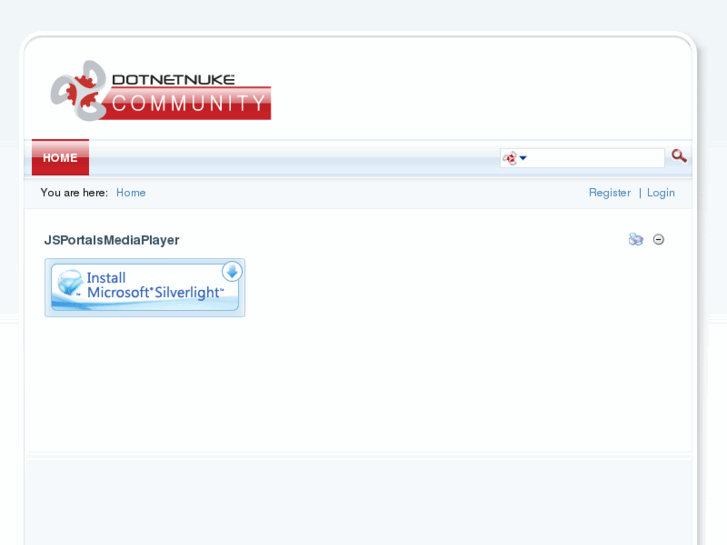The image size is (727, 545).
Task: Click the JSPortalsMediaPlayer module title
Action: click(112, 240)
